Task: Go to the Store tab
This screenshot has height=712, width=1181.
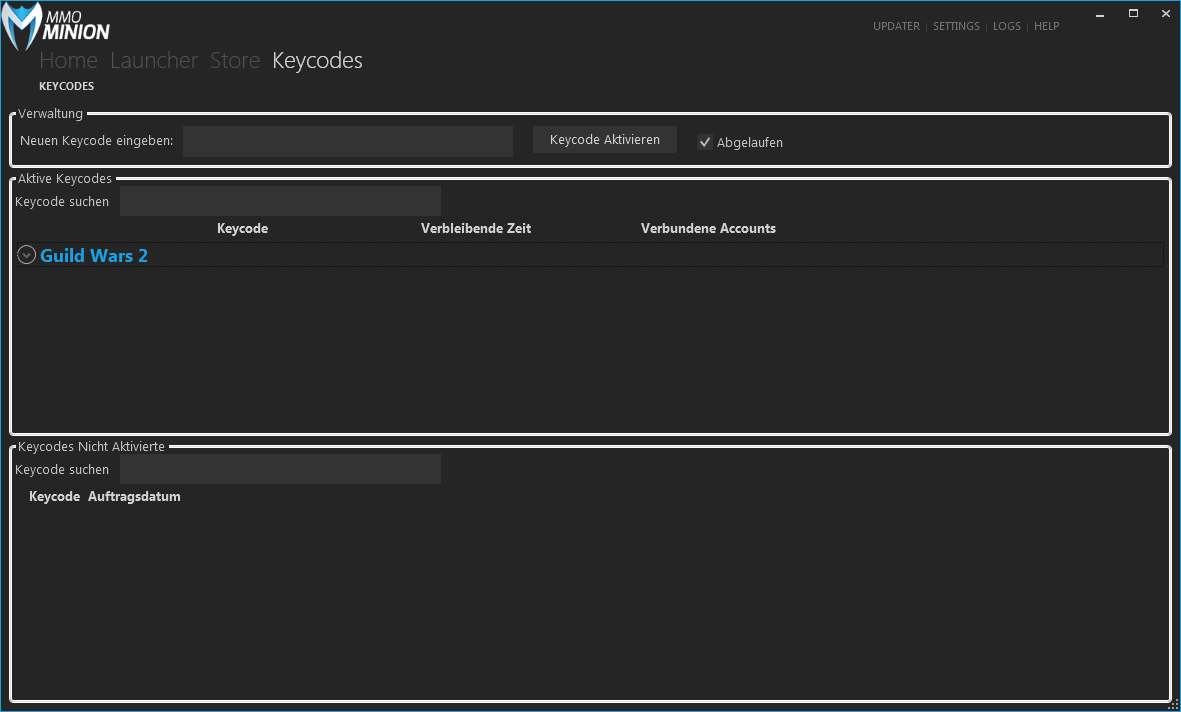Action: 235,61
